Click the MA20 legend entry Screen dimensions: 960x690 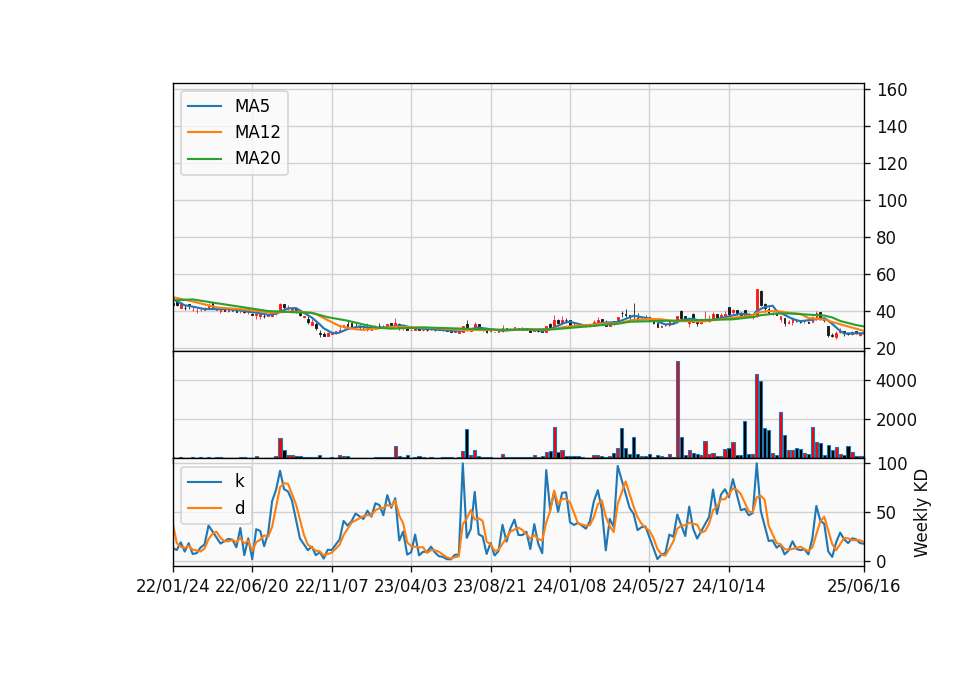point(234,158)
